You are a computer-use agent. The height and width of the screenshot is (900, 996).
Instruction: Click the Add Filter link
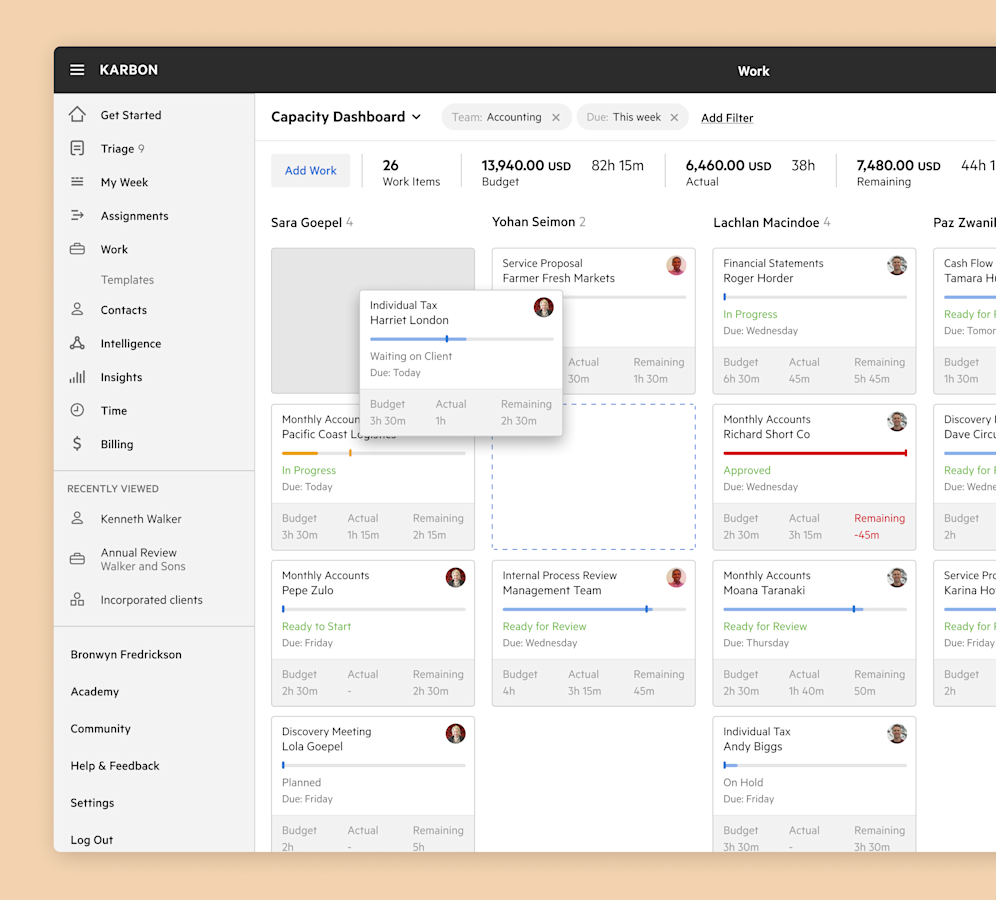click(727, 117)
